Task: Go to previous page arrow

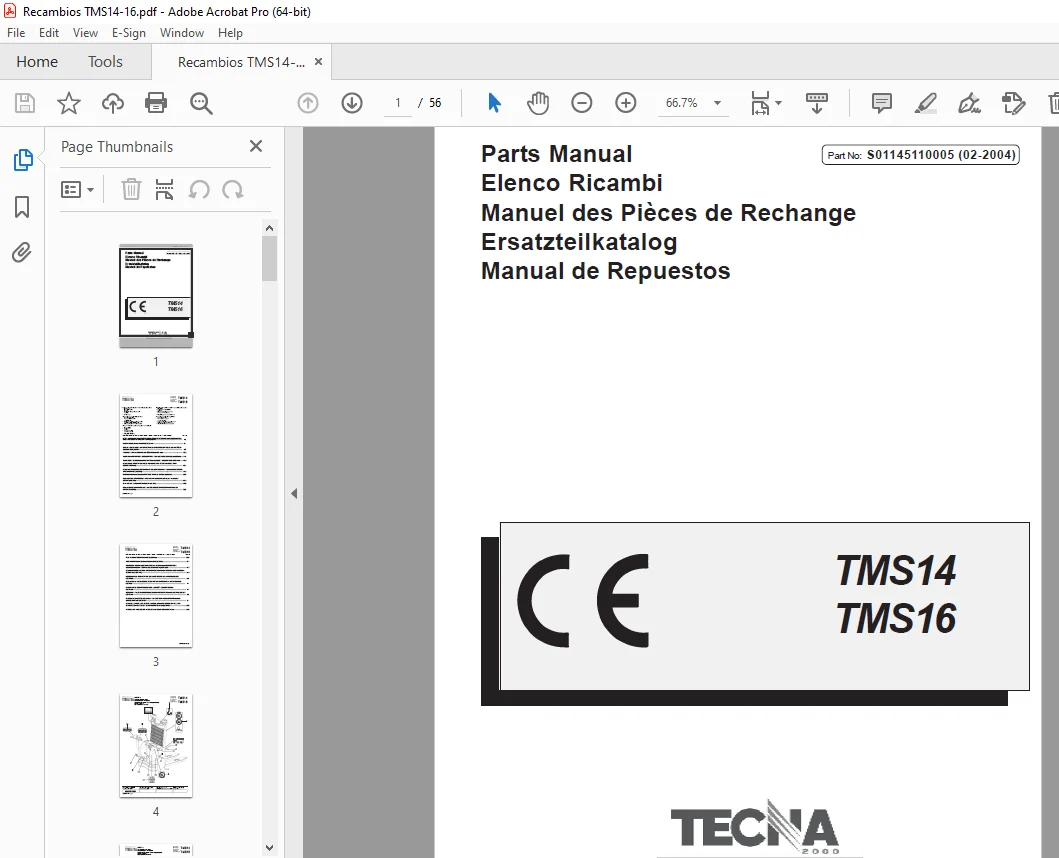Action: click(308, 103)
